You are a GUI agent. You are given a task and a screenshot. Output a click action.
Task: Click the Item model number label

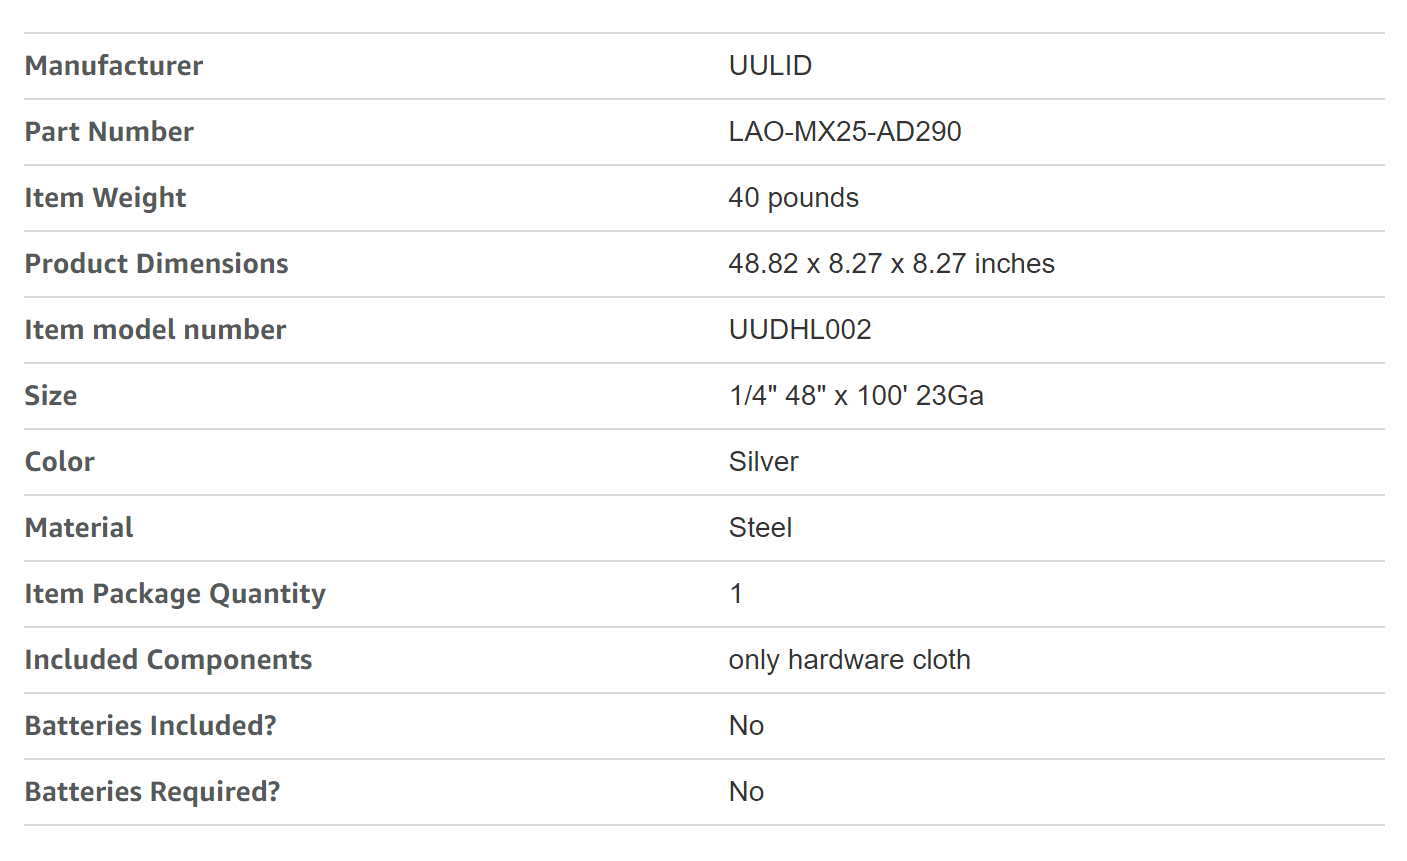click(155, 330)
